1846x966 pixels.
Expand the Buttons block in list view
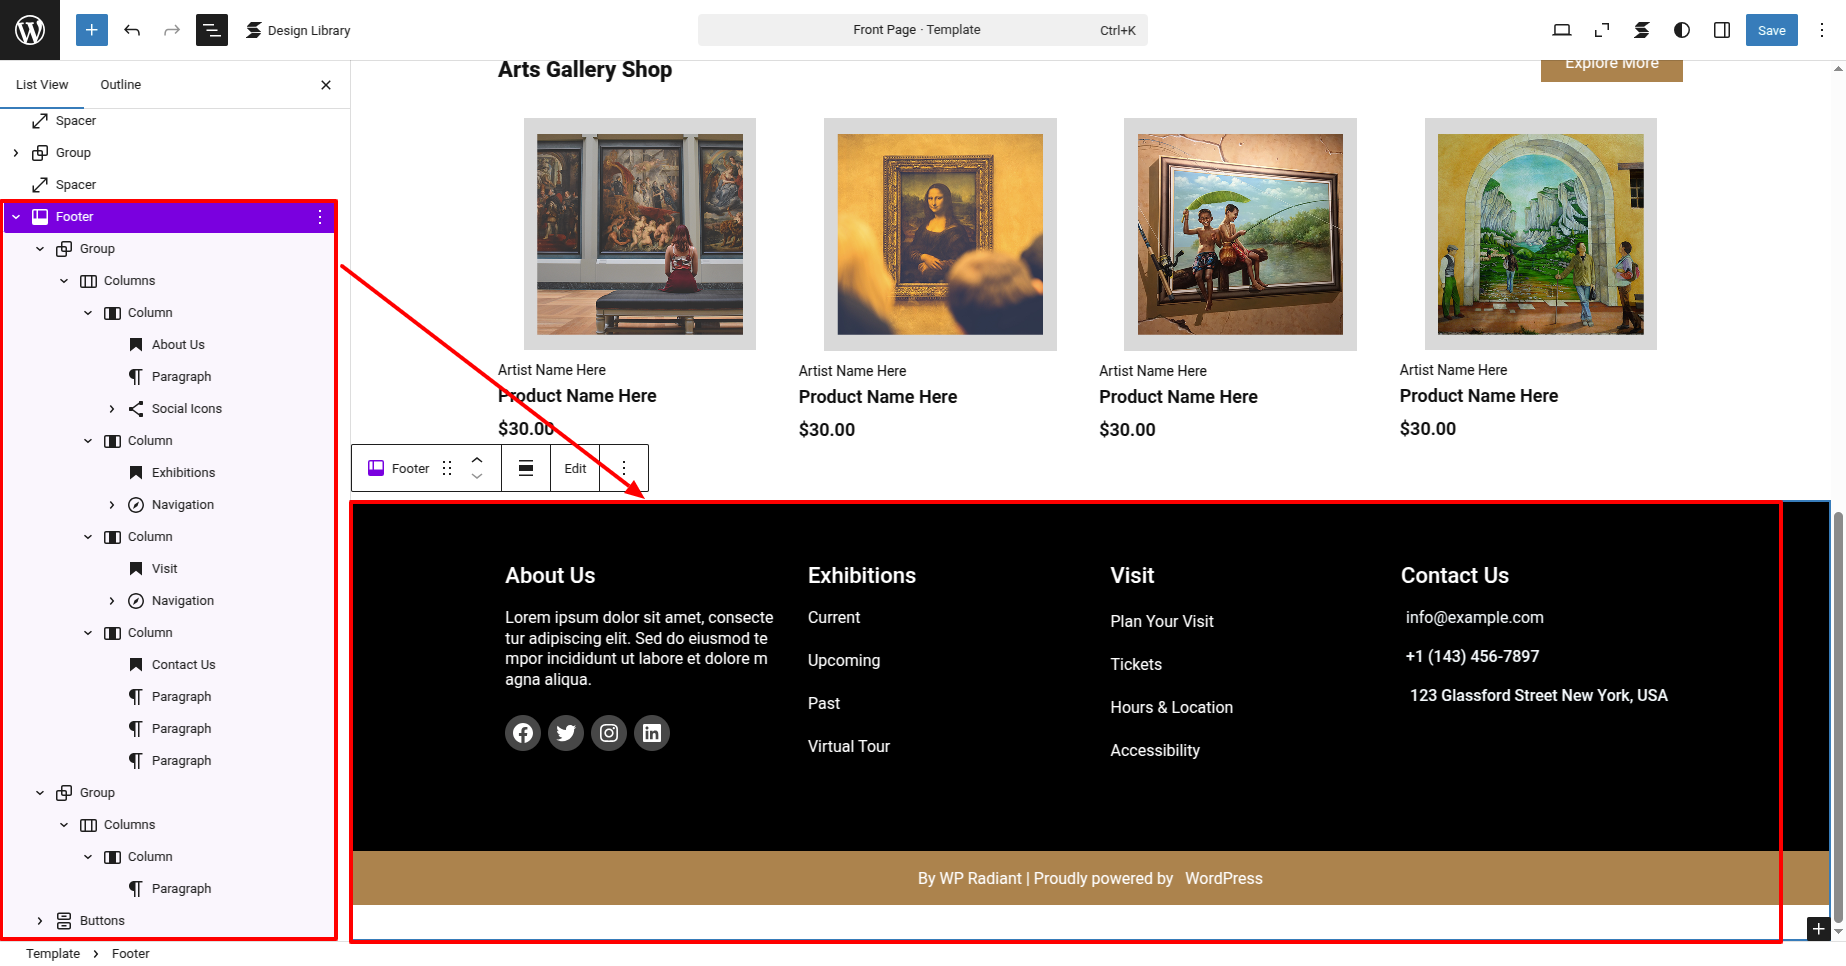[x=40, y=921]
